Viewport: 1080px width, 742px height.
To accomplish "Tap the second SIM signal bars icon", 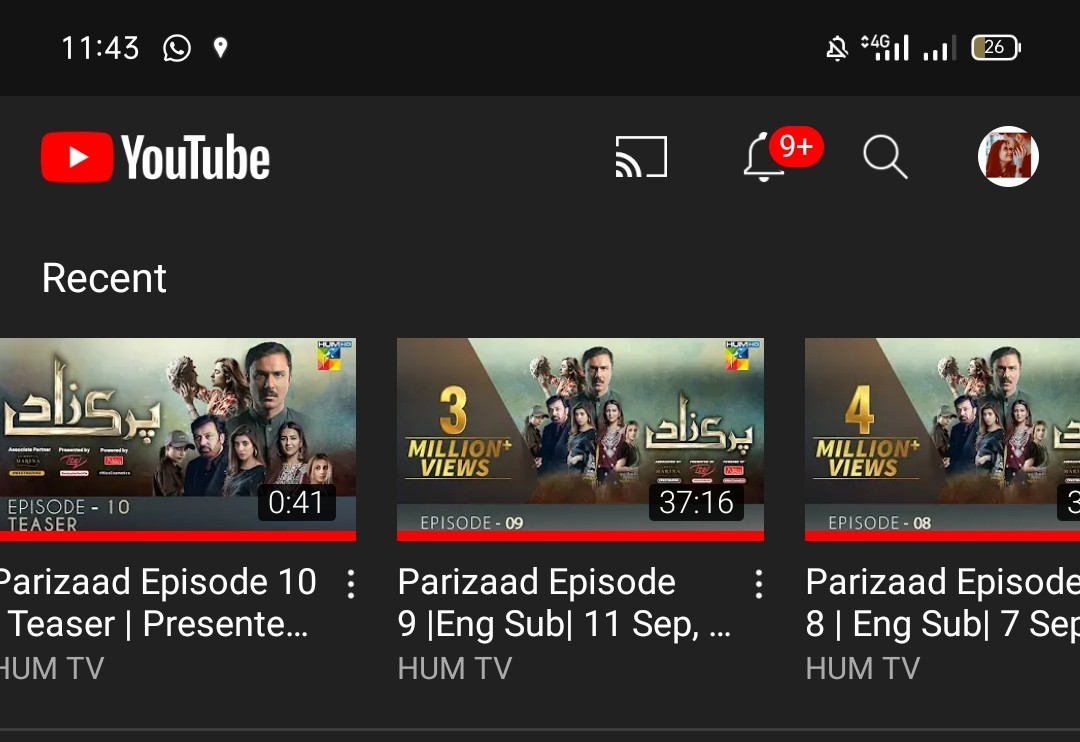I will [939, 48].
